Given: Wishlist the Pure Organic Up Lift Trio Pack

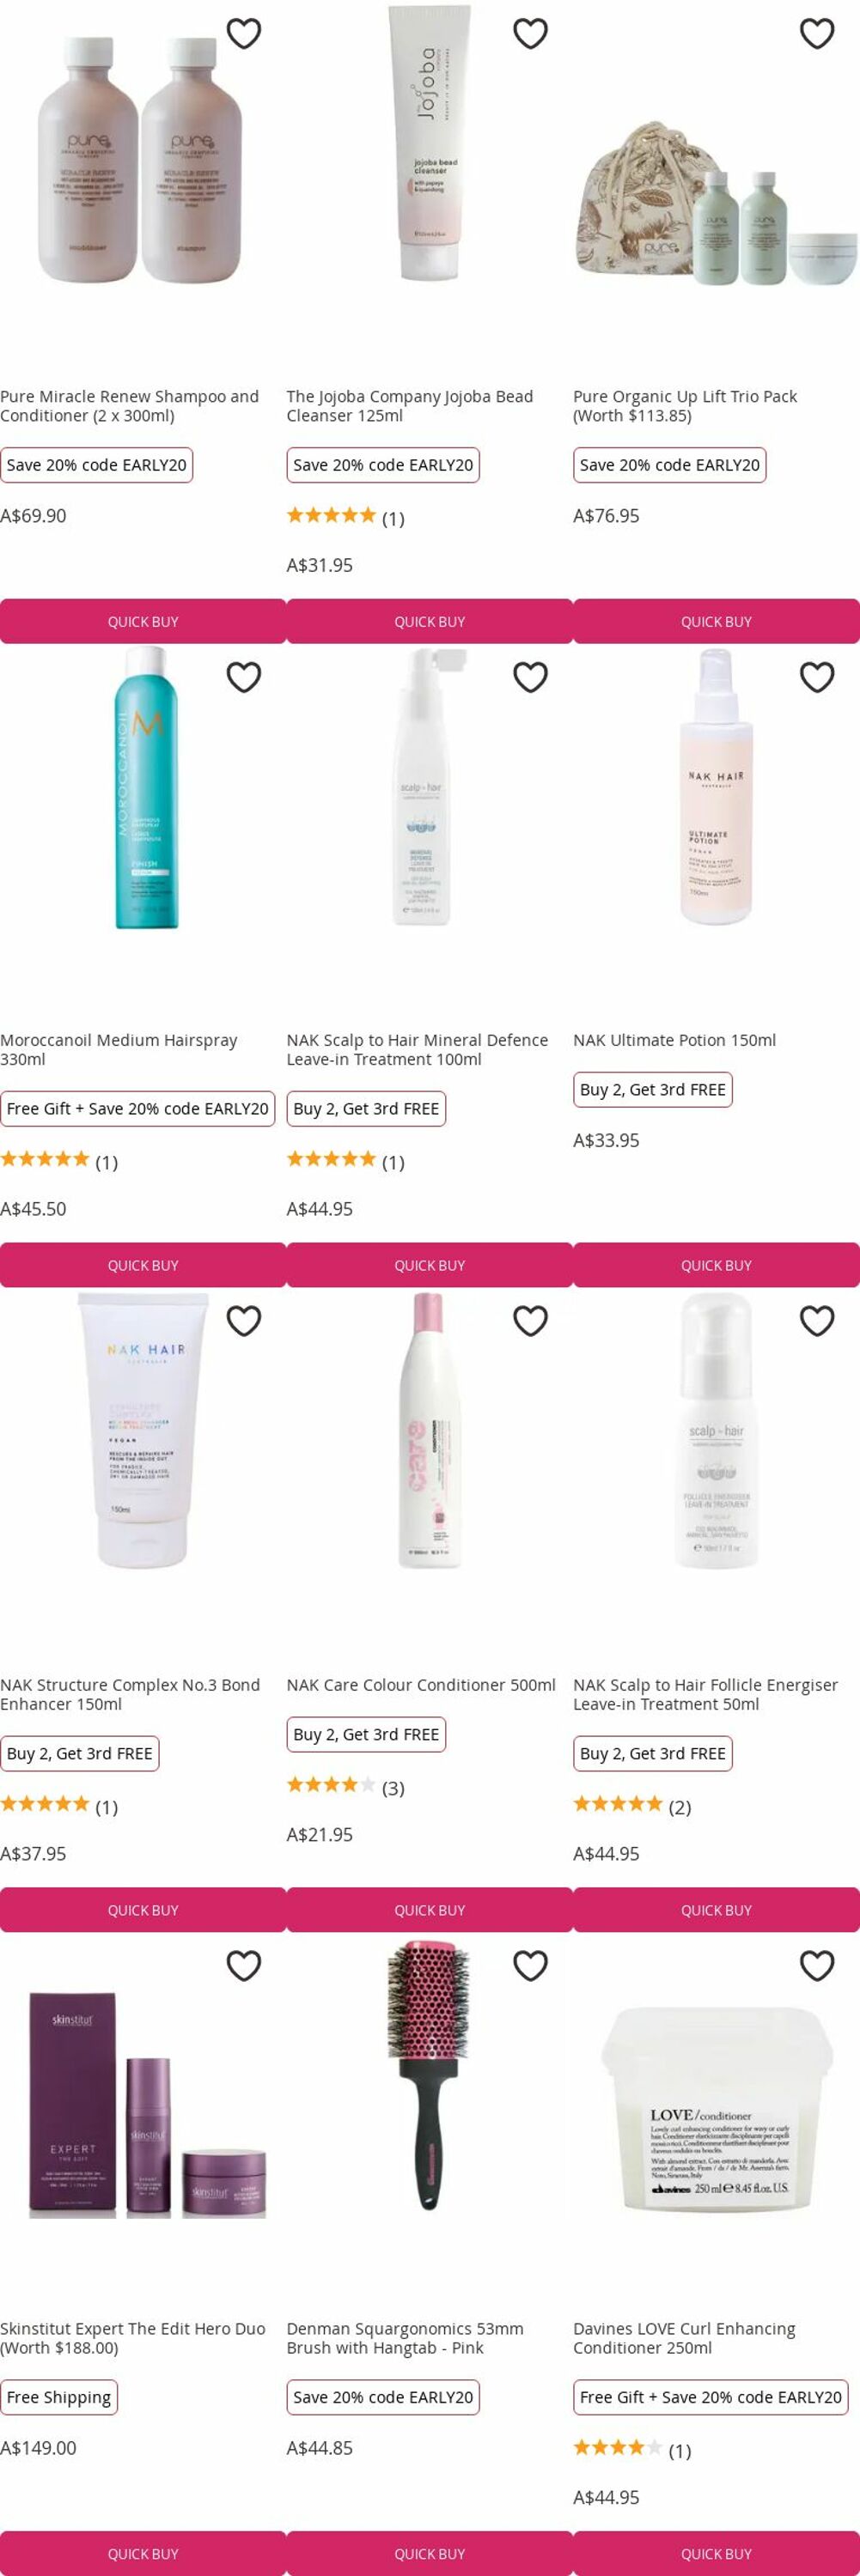Looking at the screenshot, I should click(817, 34).
